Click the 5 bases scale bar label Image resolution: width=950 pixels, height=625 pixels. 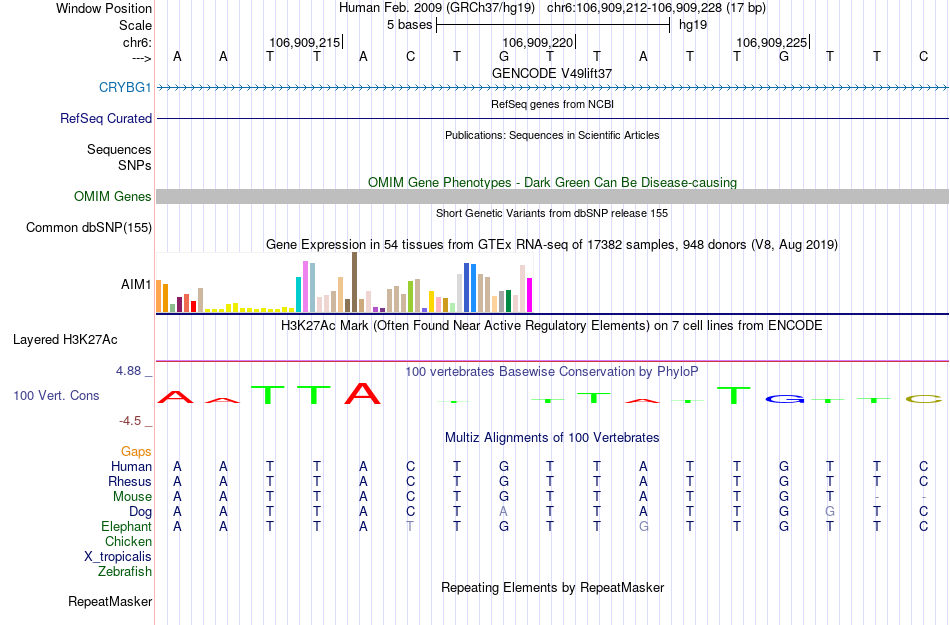click(410, 25)
